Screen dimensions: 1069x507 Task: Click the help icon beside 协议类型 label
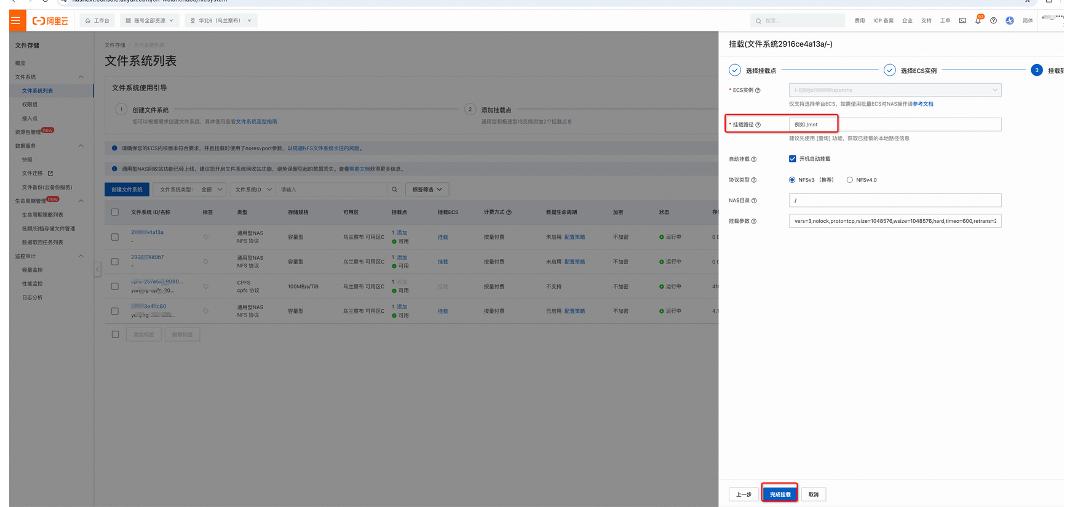point(753,180)
